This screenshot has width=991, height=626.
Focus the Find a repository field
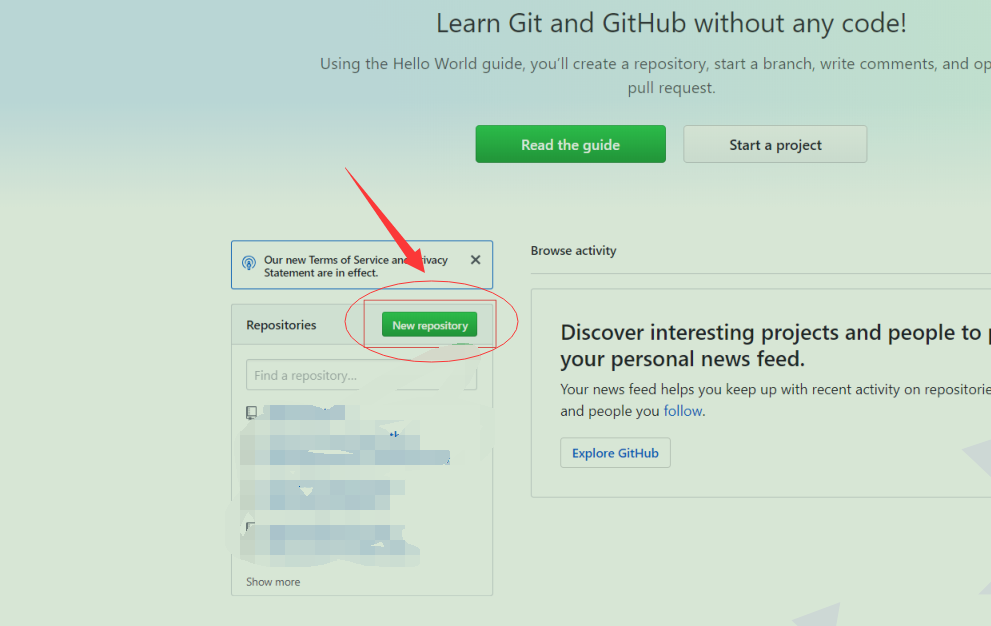[361, 376]
